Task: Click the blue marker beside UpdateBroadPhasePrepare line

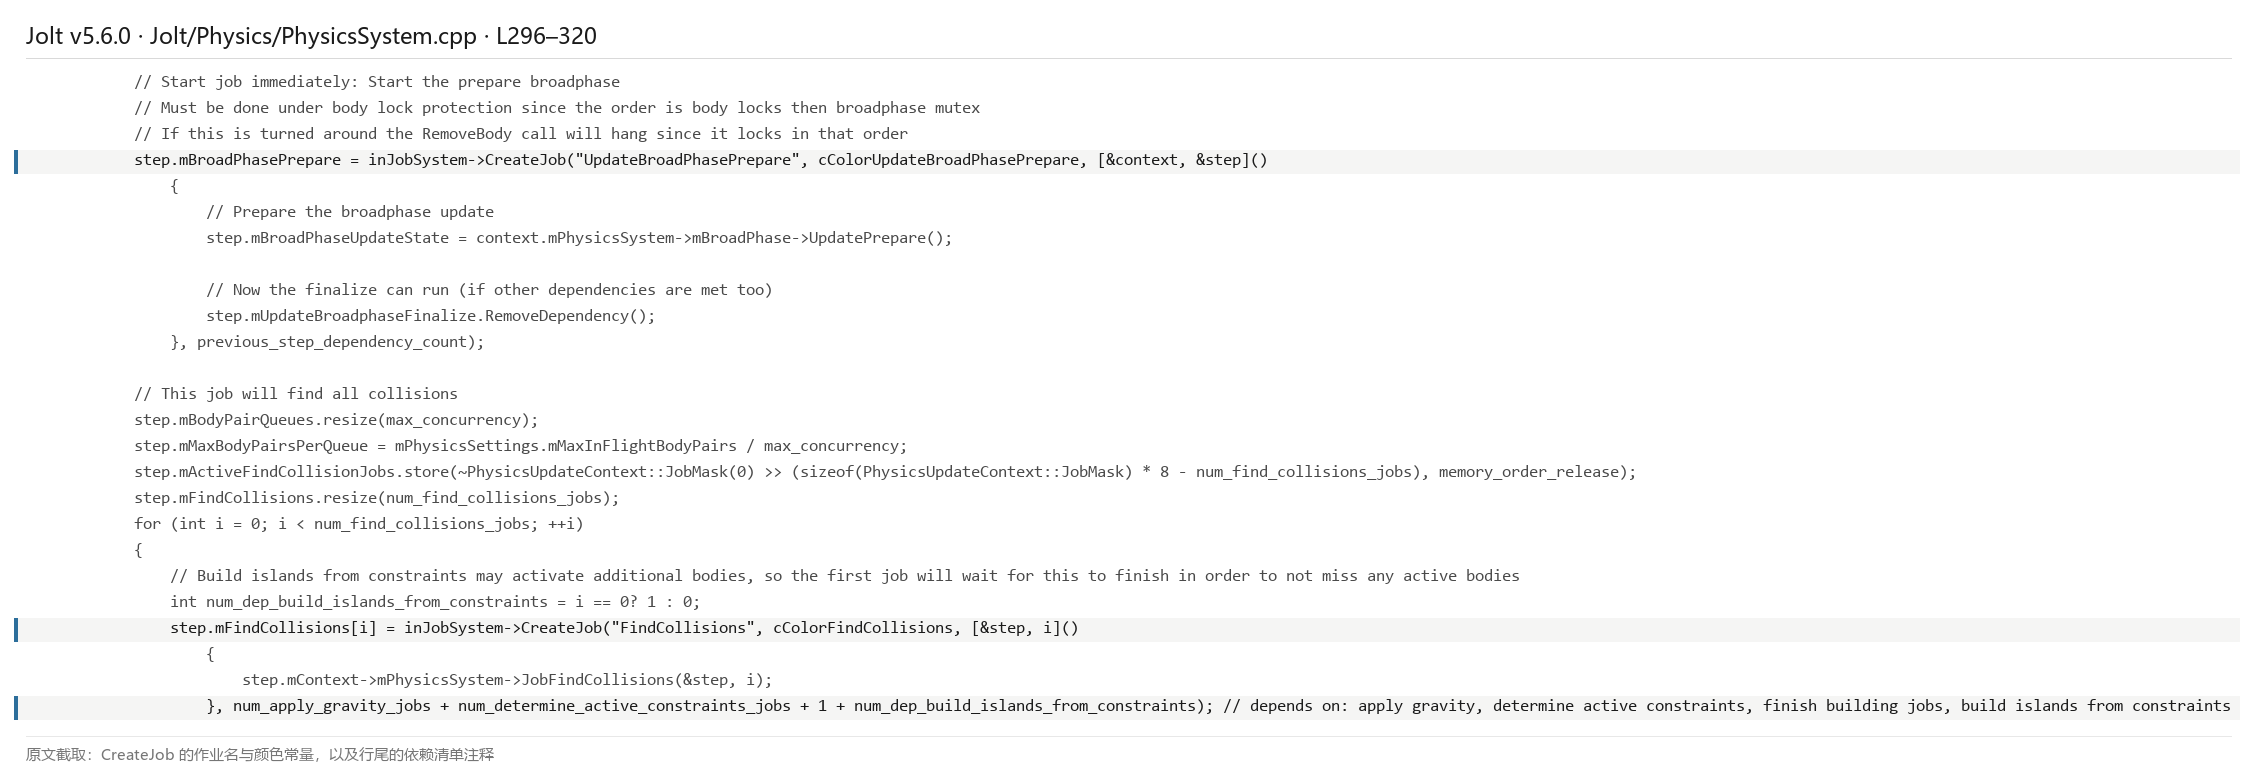Action: [x=16, y=161]
